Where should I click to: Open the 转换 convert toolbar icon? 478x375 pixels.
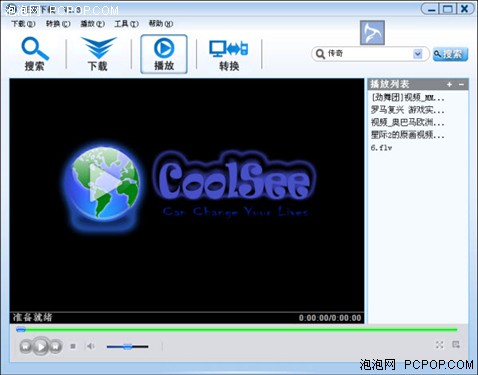point(229,54)
